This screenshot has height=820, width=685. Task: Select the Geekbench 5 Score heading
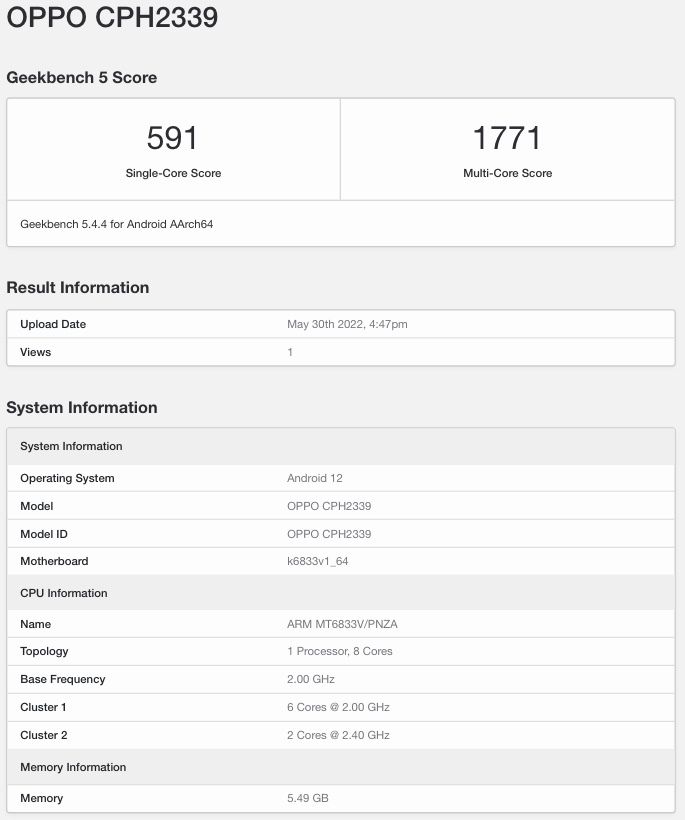tap(82, 77)
